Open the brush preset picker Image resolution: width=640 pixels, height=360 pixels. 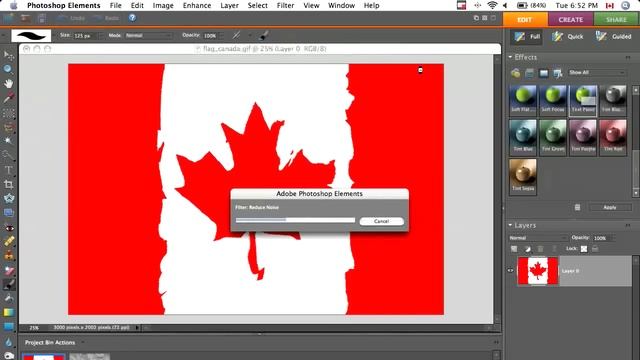31,36
